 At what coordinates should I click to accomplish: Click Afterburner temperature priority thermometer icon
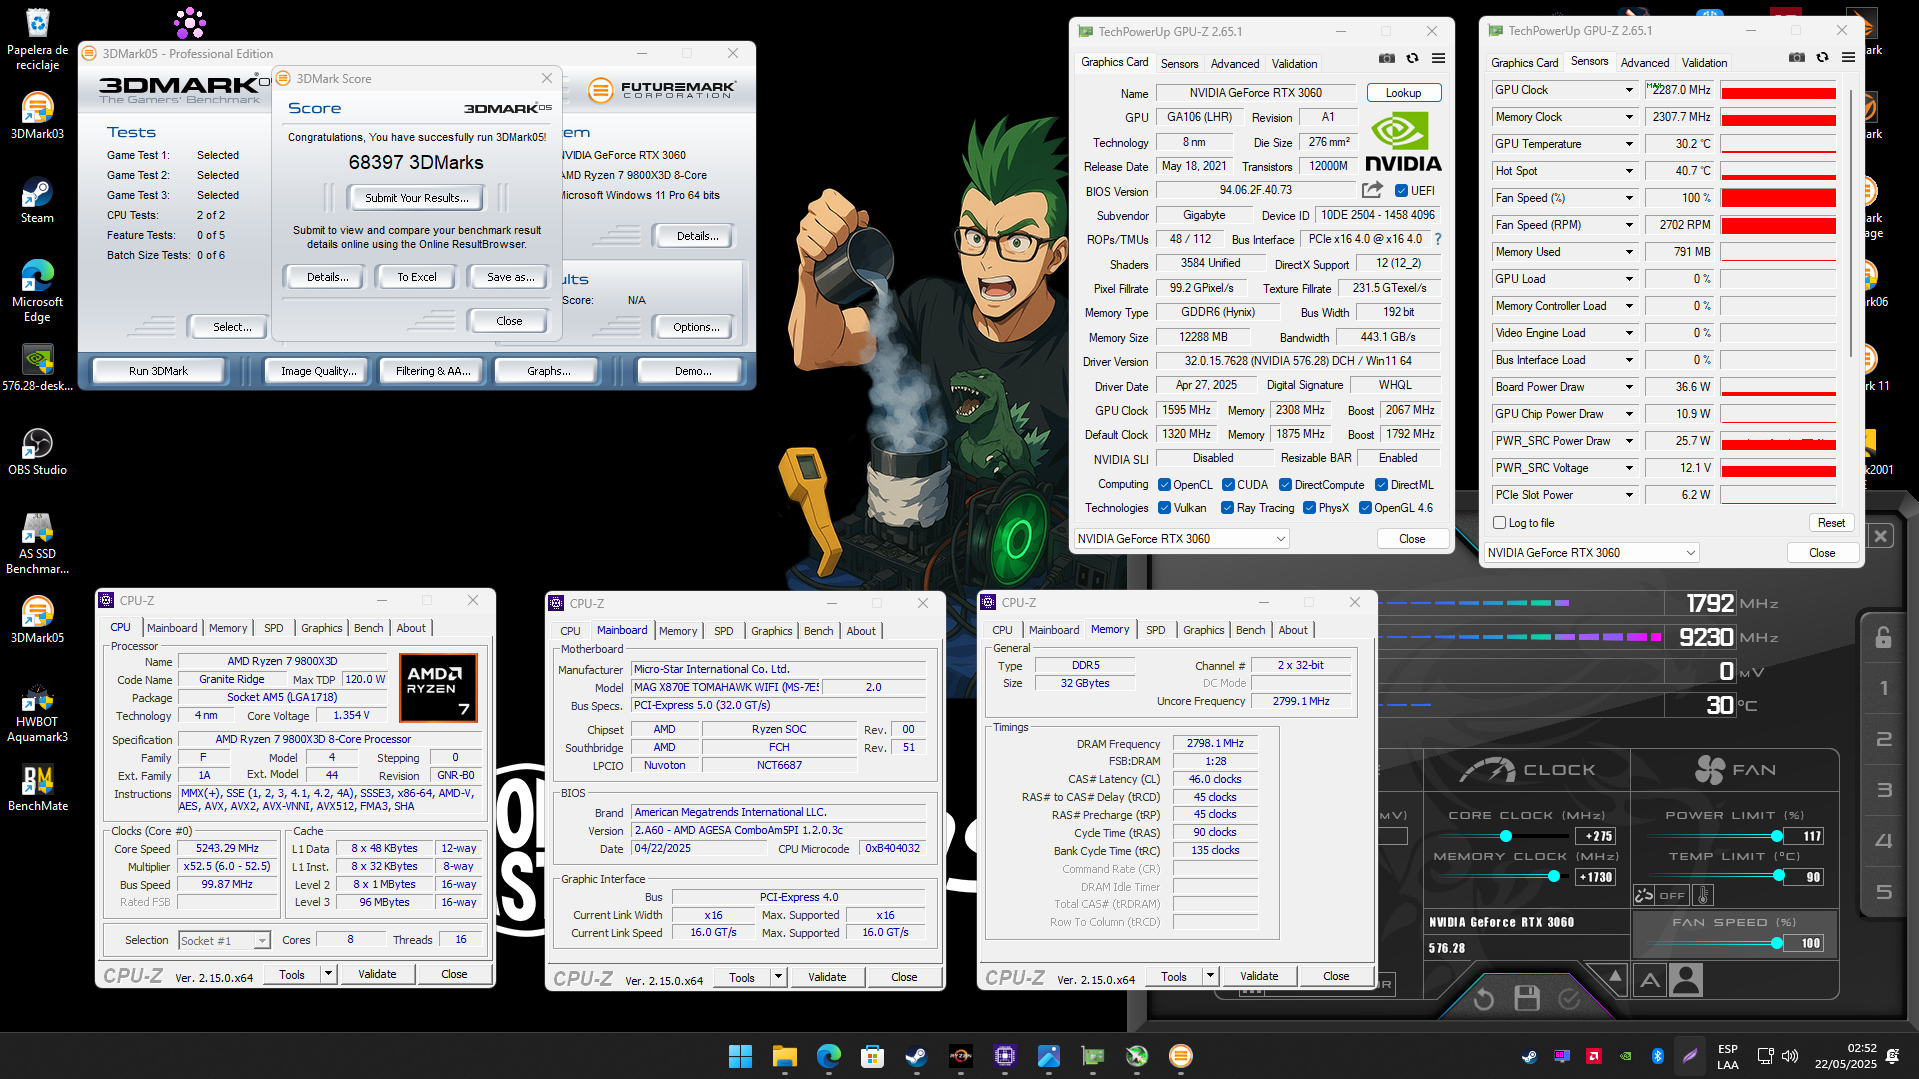(x=1704, y=896)
